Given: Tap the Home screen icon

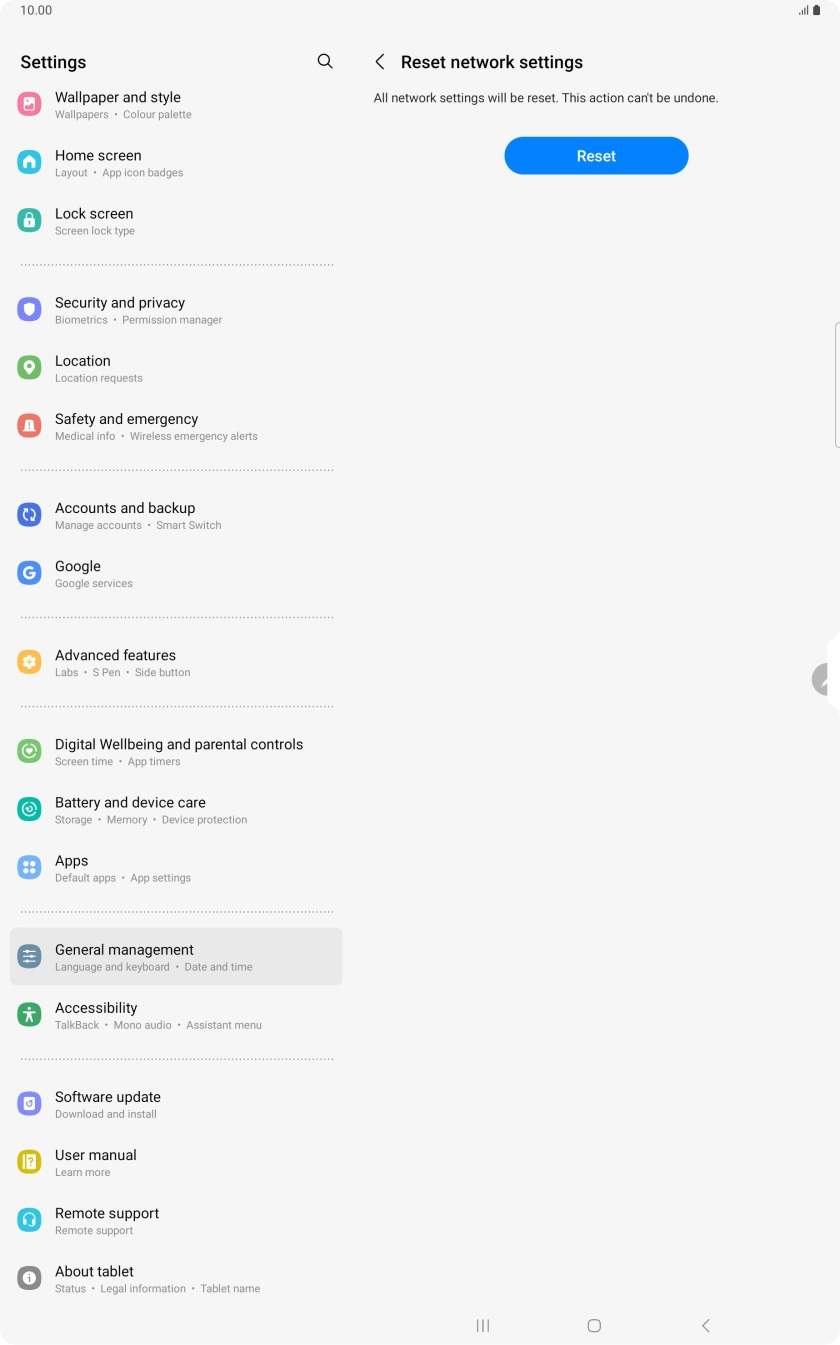Looking at the screenshot, I should [30, 162].
